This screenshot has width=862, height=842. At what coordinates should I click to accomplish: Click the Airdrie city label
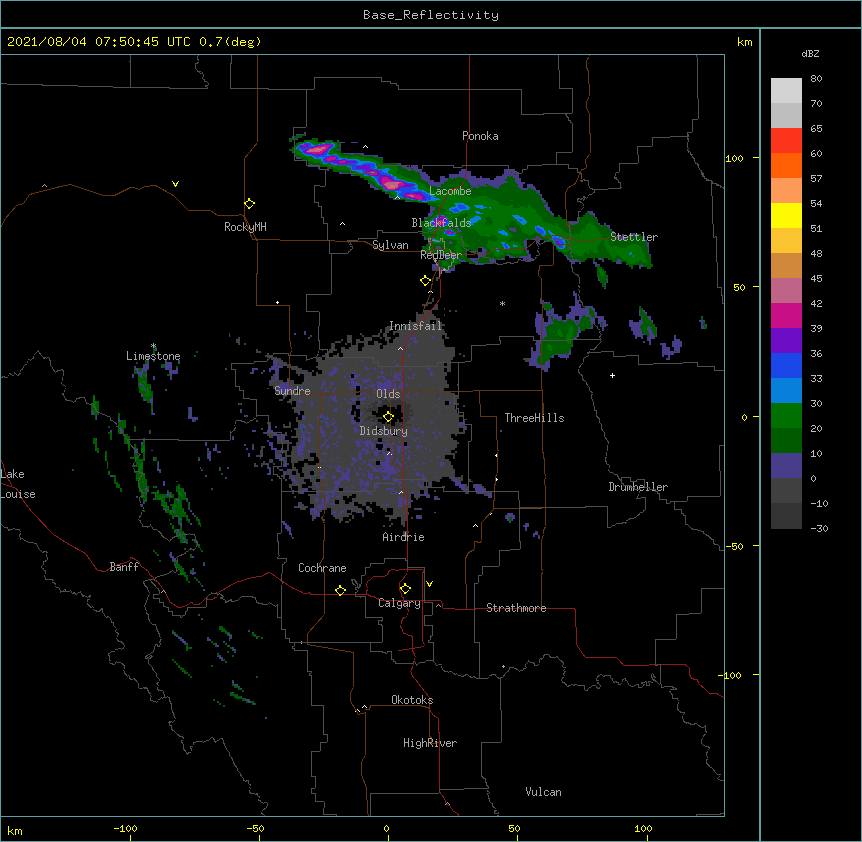point(404,537)
